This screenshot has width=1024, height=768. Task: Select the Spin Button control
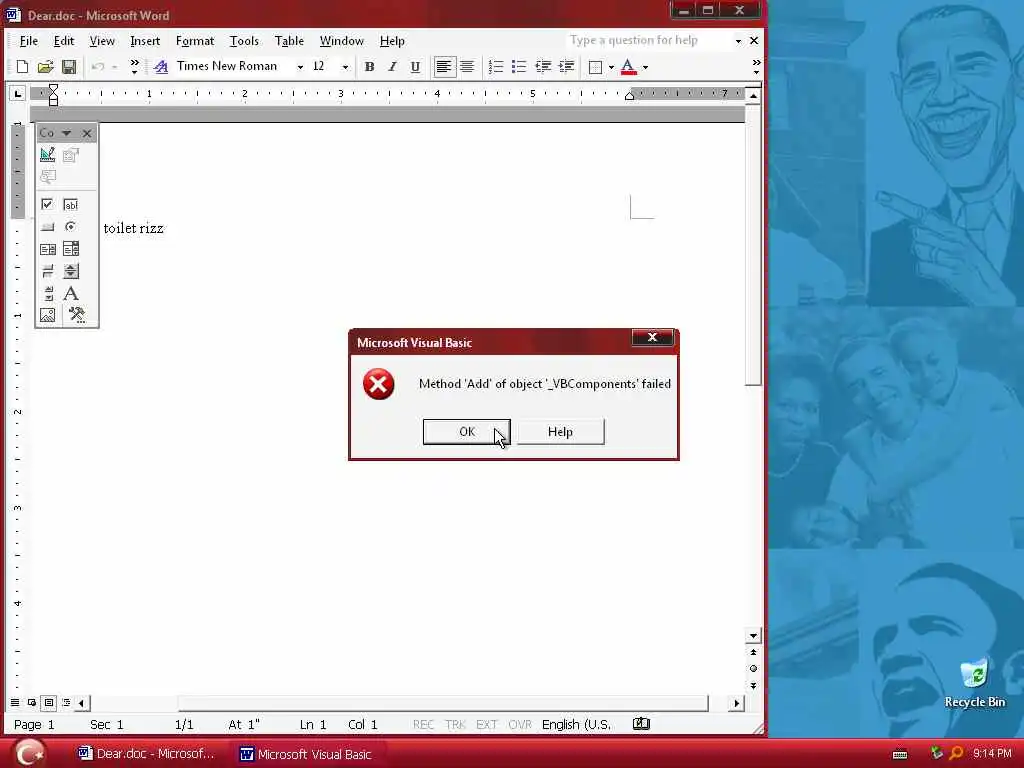point(71,271)
